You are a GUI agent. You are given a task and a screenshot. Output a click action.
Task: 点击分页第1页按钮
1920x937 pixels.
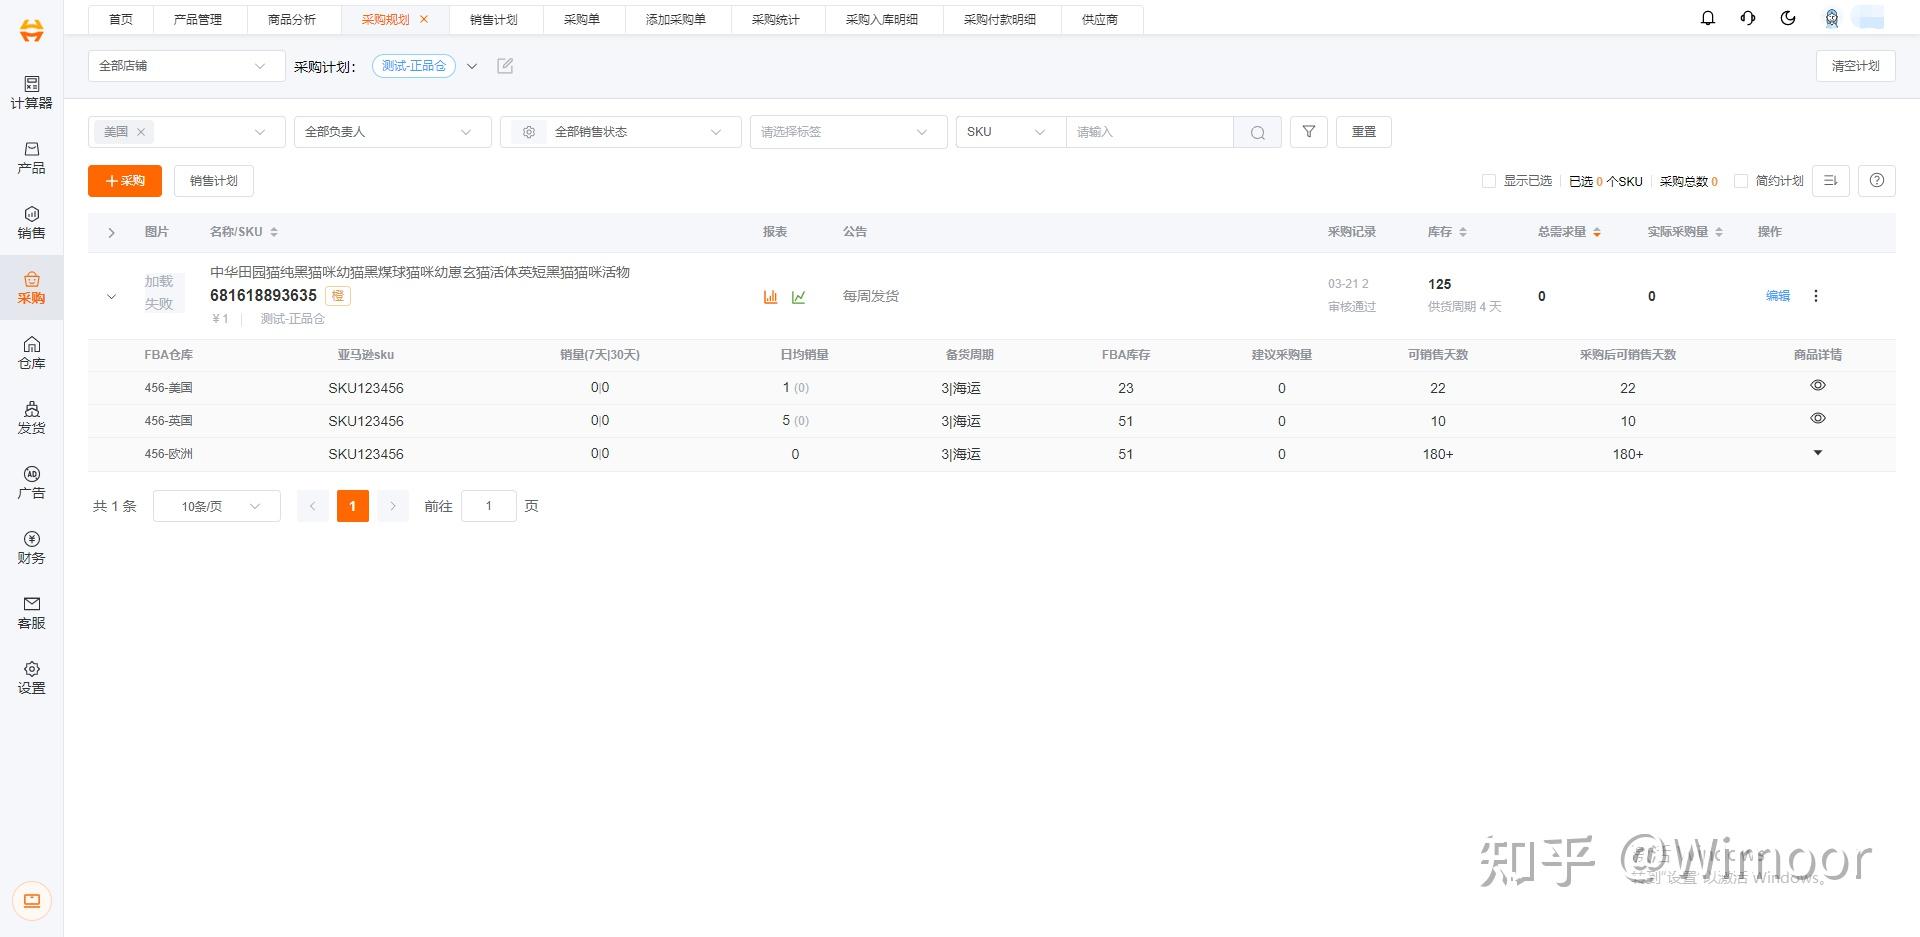[352, 506]
